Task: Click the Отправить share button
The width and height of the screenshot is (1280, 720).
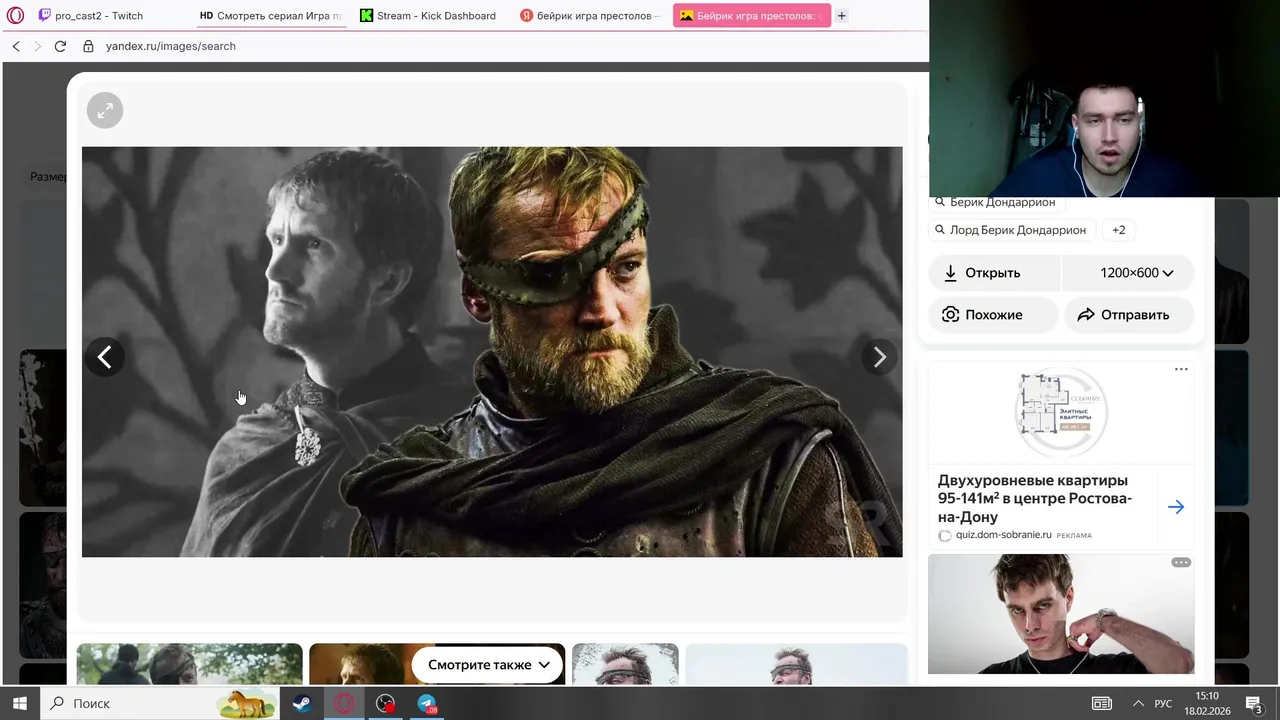Action: click(x=1129, y=314)
